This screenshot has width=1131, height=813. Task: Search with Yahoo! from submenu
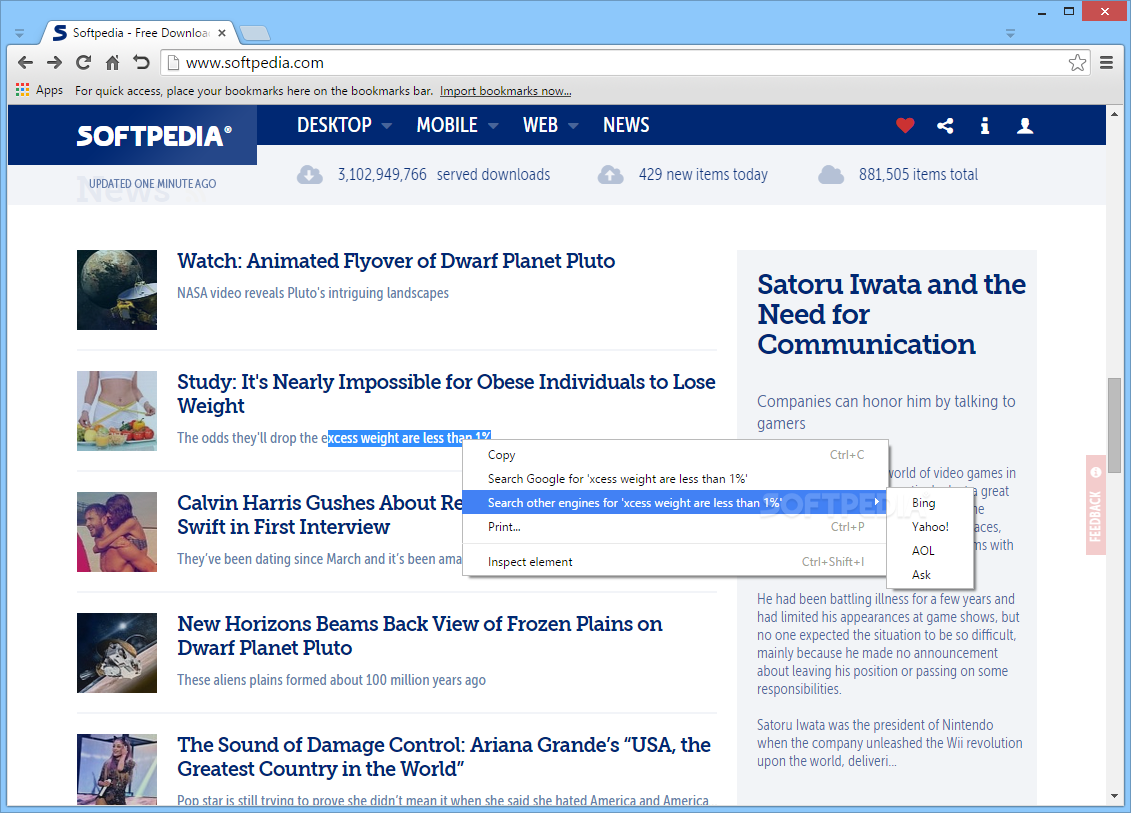[930, 527]
